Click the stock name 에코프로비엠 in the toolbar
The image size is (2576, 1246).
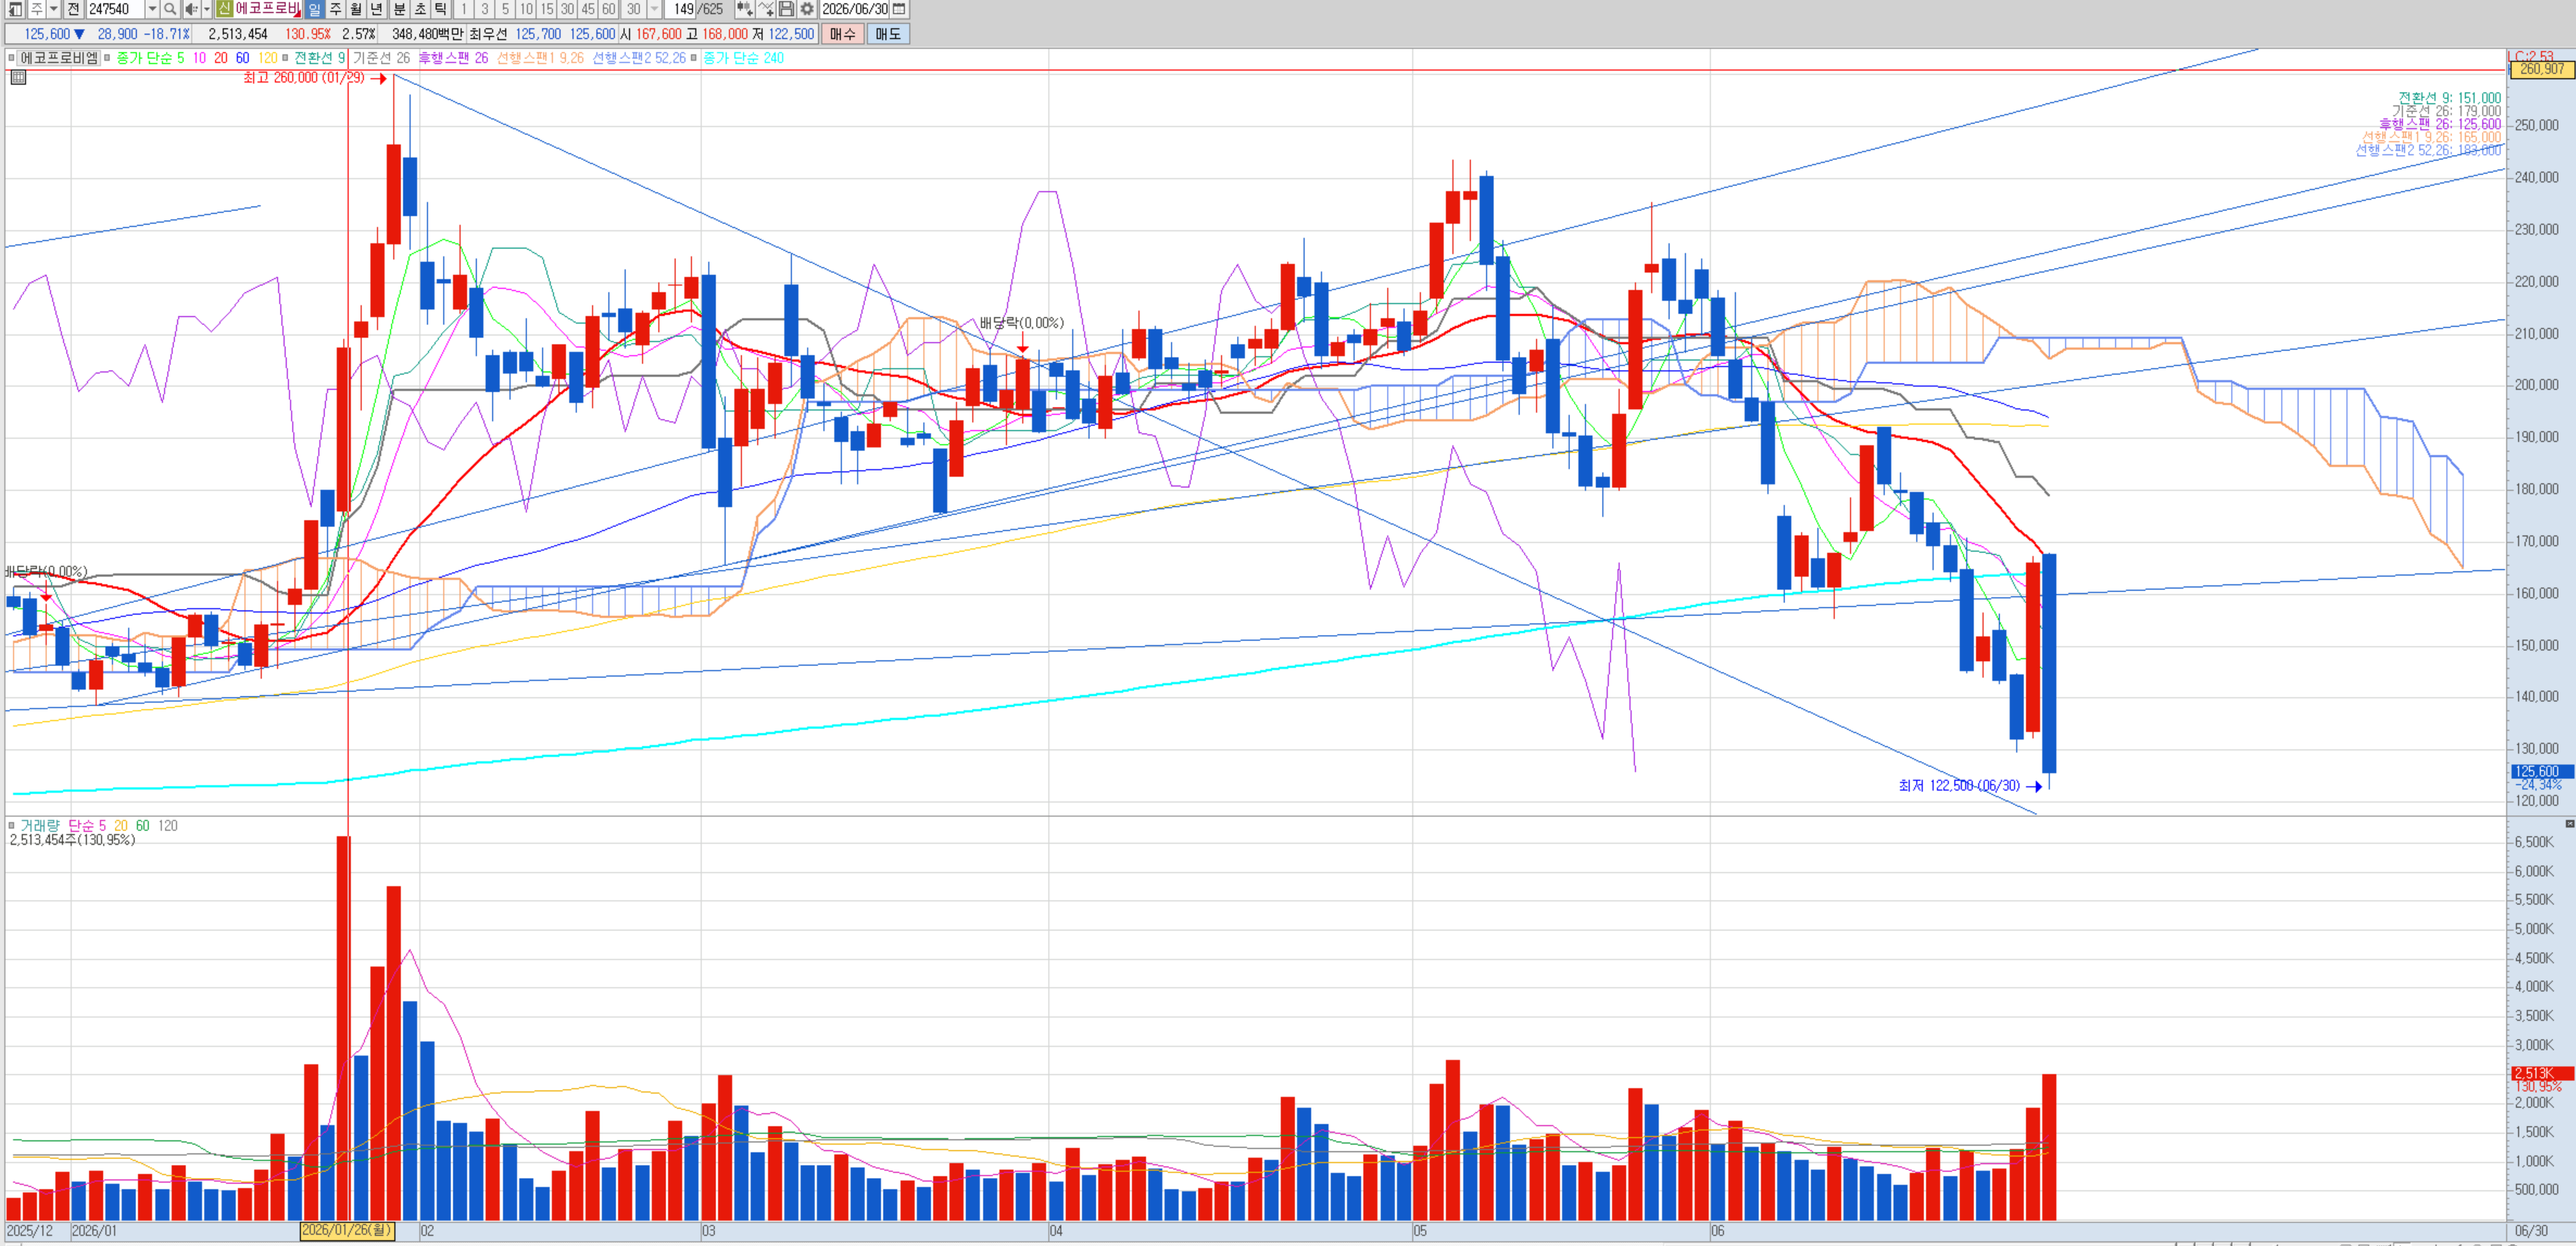[267, 9]
